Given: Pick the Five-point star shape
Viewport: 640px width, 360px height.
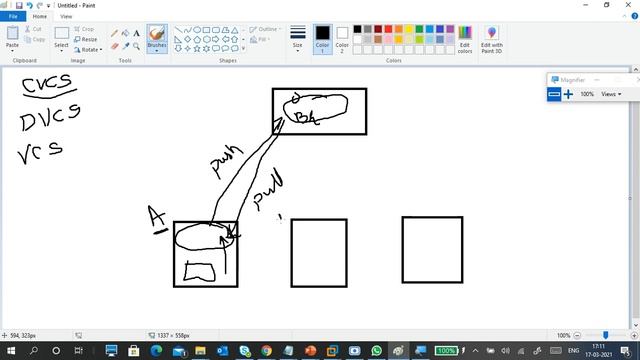Looking at the screenshot, I should tap(197, 49).
